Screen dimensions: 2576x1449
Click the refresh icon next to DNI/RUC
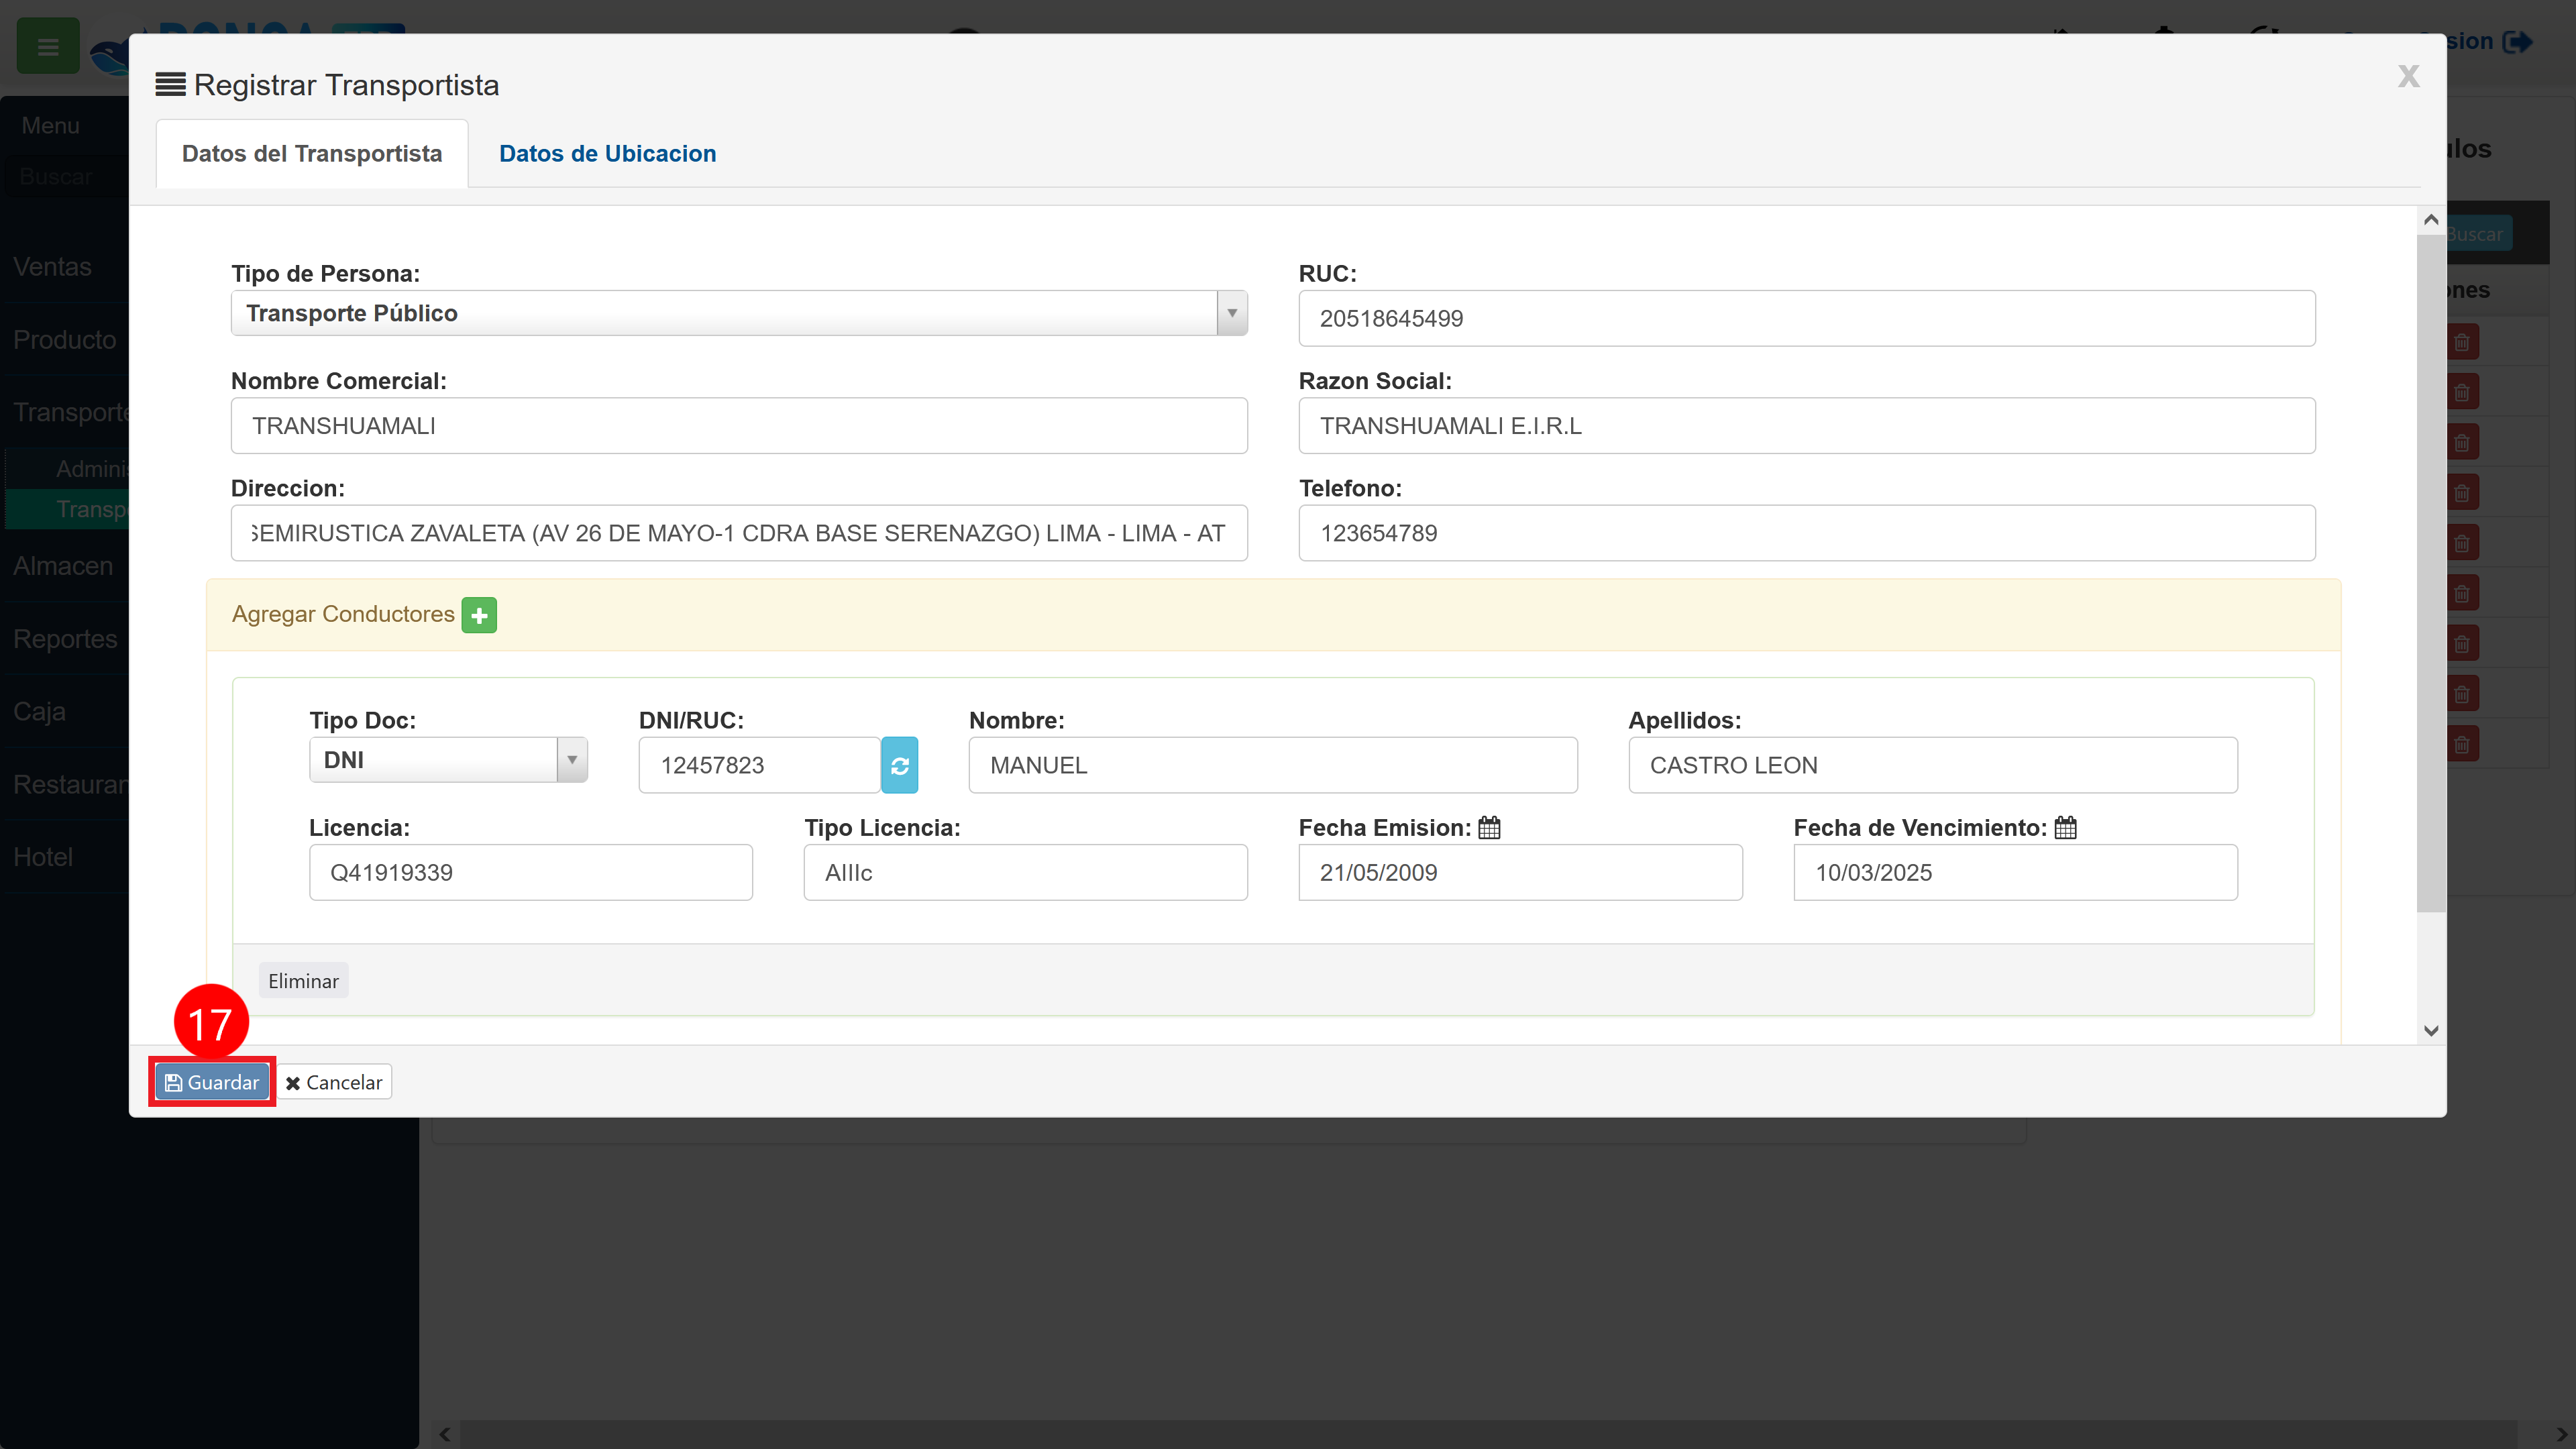900,765
